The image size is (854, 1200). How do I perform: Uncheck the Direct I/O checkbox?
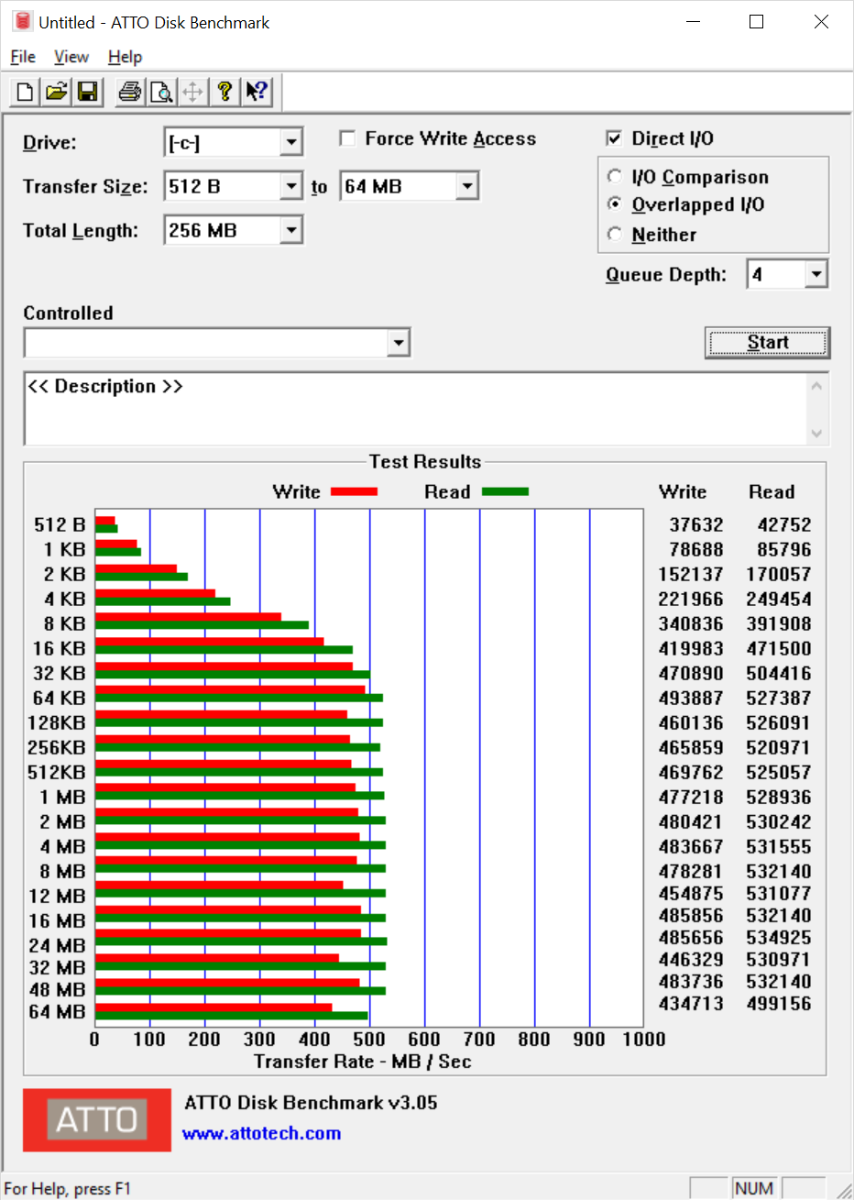coord(614,139)
